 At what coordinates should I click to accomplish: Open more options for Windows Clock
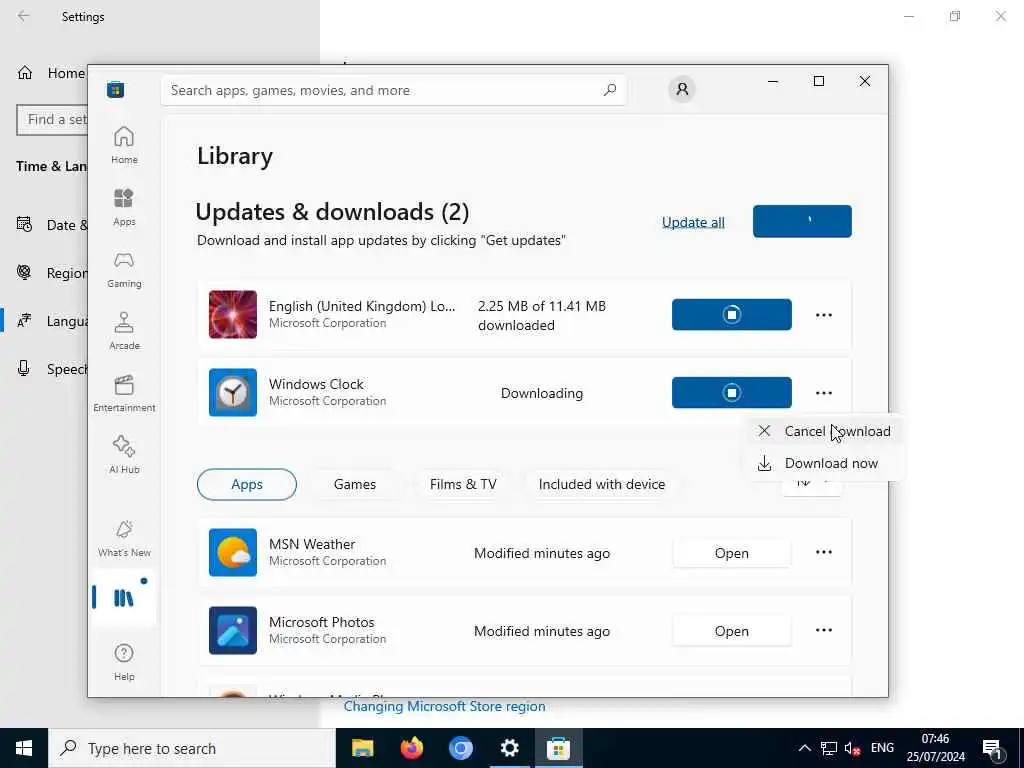pos(824,393)
